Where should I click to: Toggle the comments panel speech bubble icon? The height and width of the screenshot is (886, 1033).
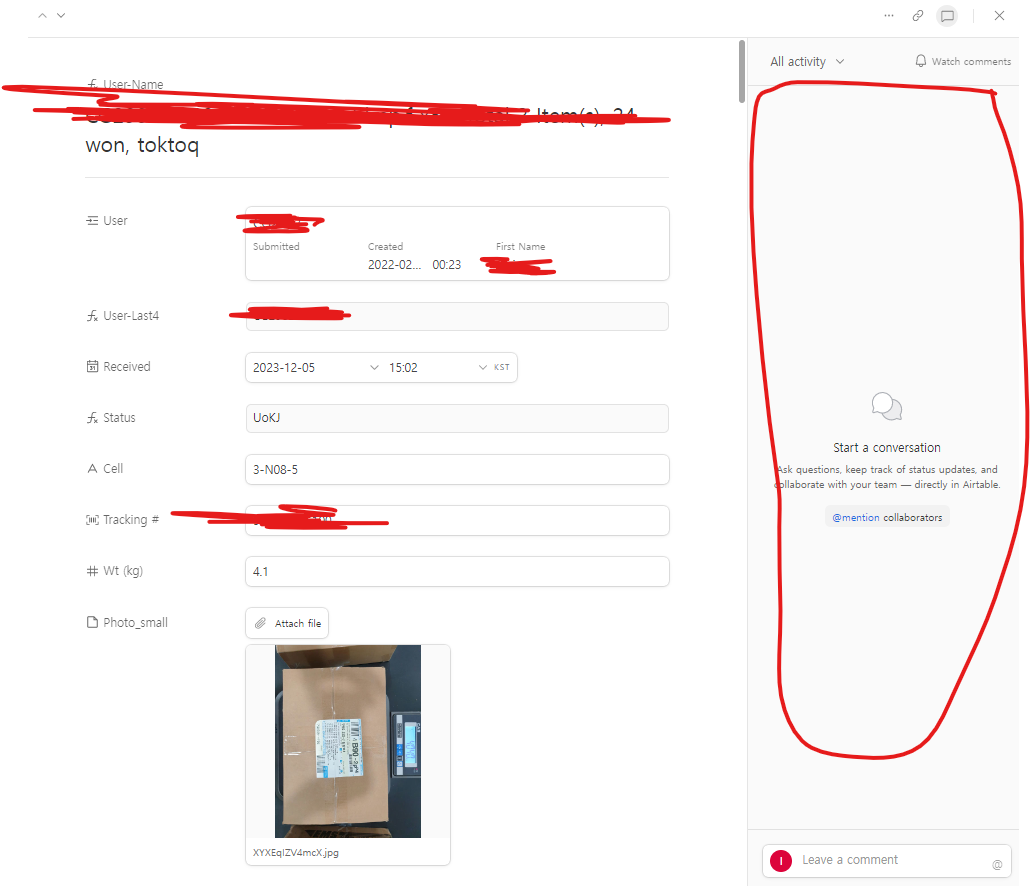pos(947,16)
